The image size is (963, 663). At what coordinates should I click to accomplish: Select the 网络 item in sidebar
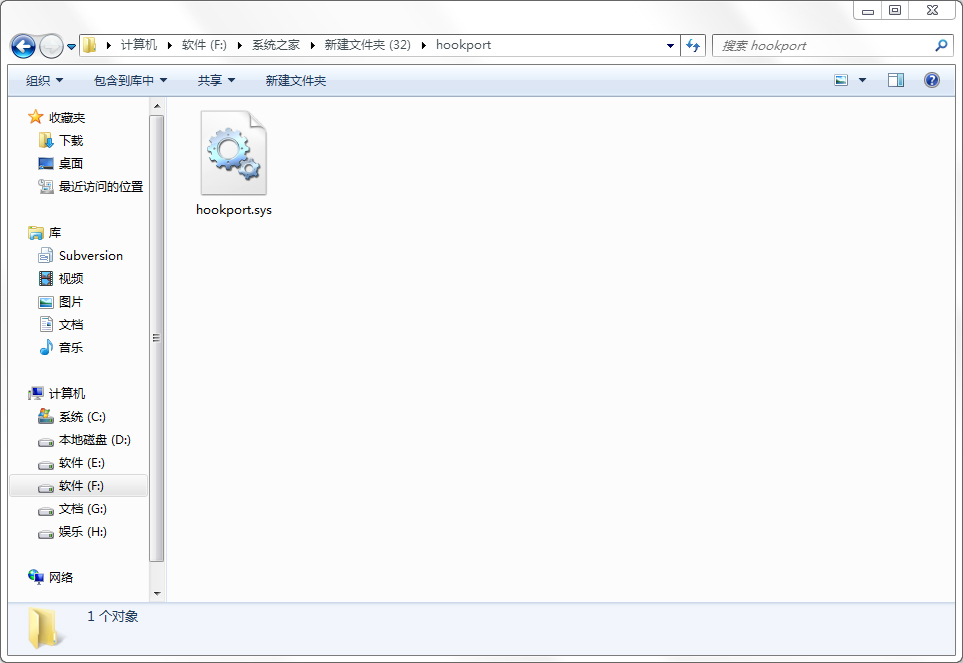(61, 578)
